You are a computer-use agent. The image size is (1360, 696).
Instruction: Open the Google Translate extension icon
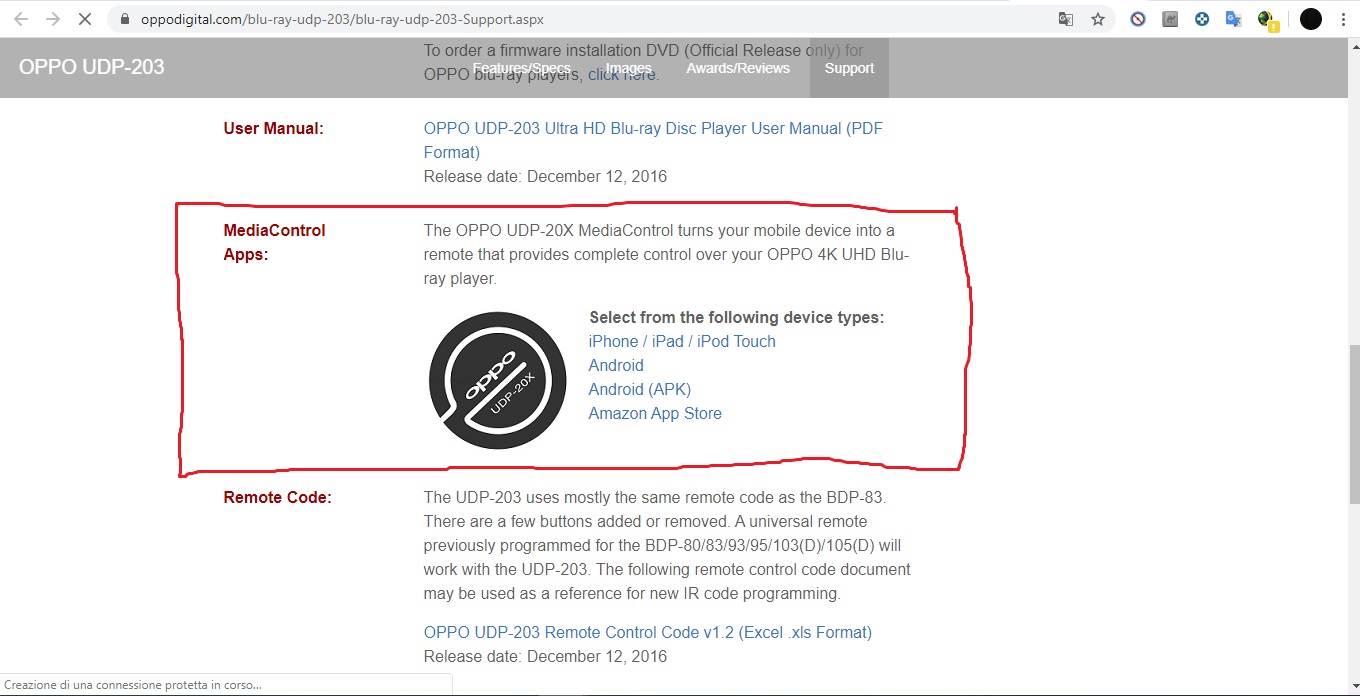[x=1234, y=19]
